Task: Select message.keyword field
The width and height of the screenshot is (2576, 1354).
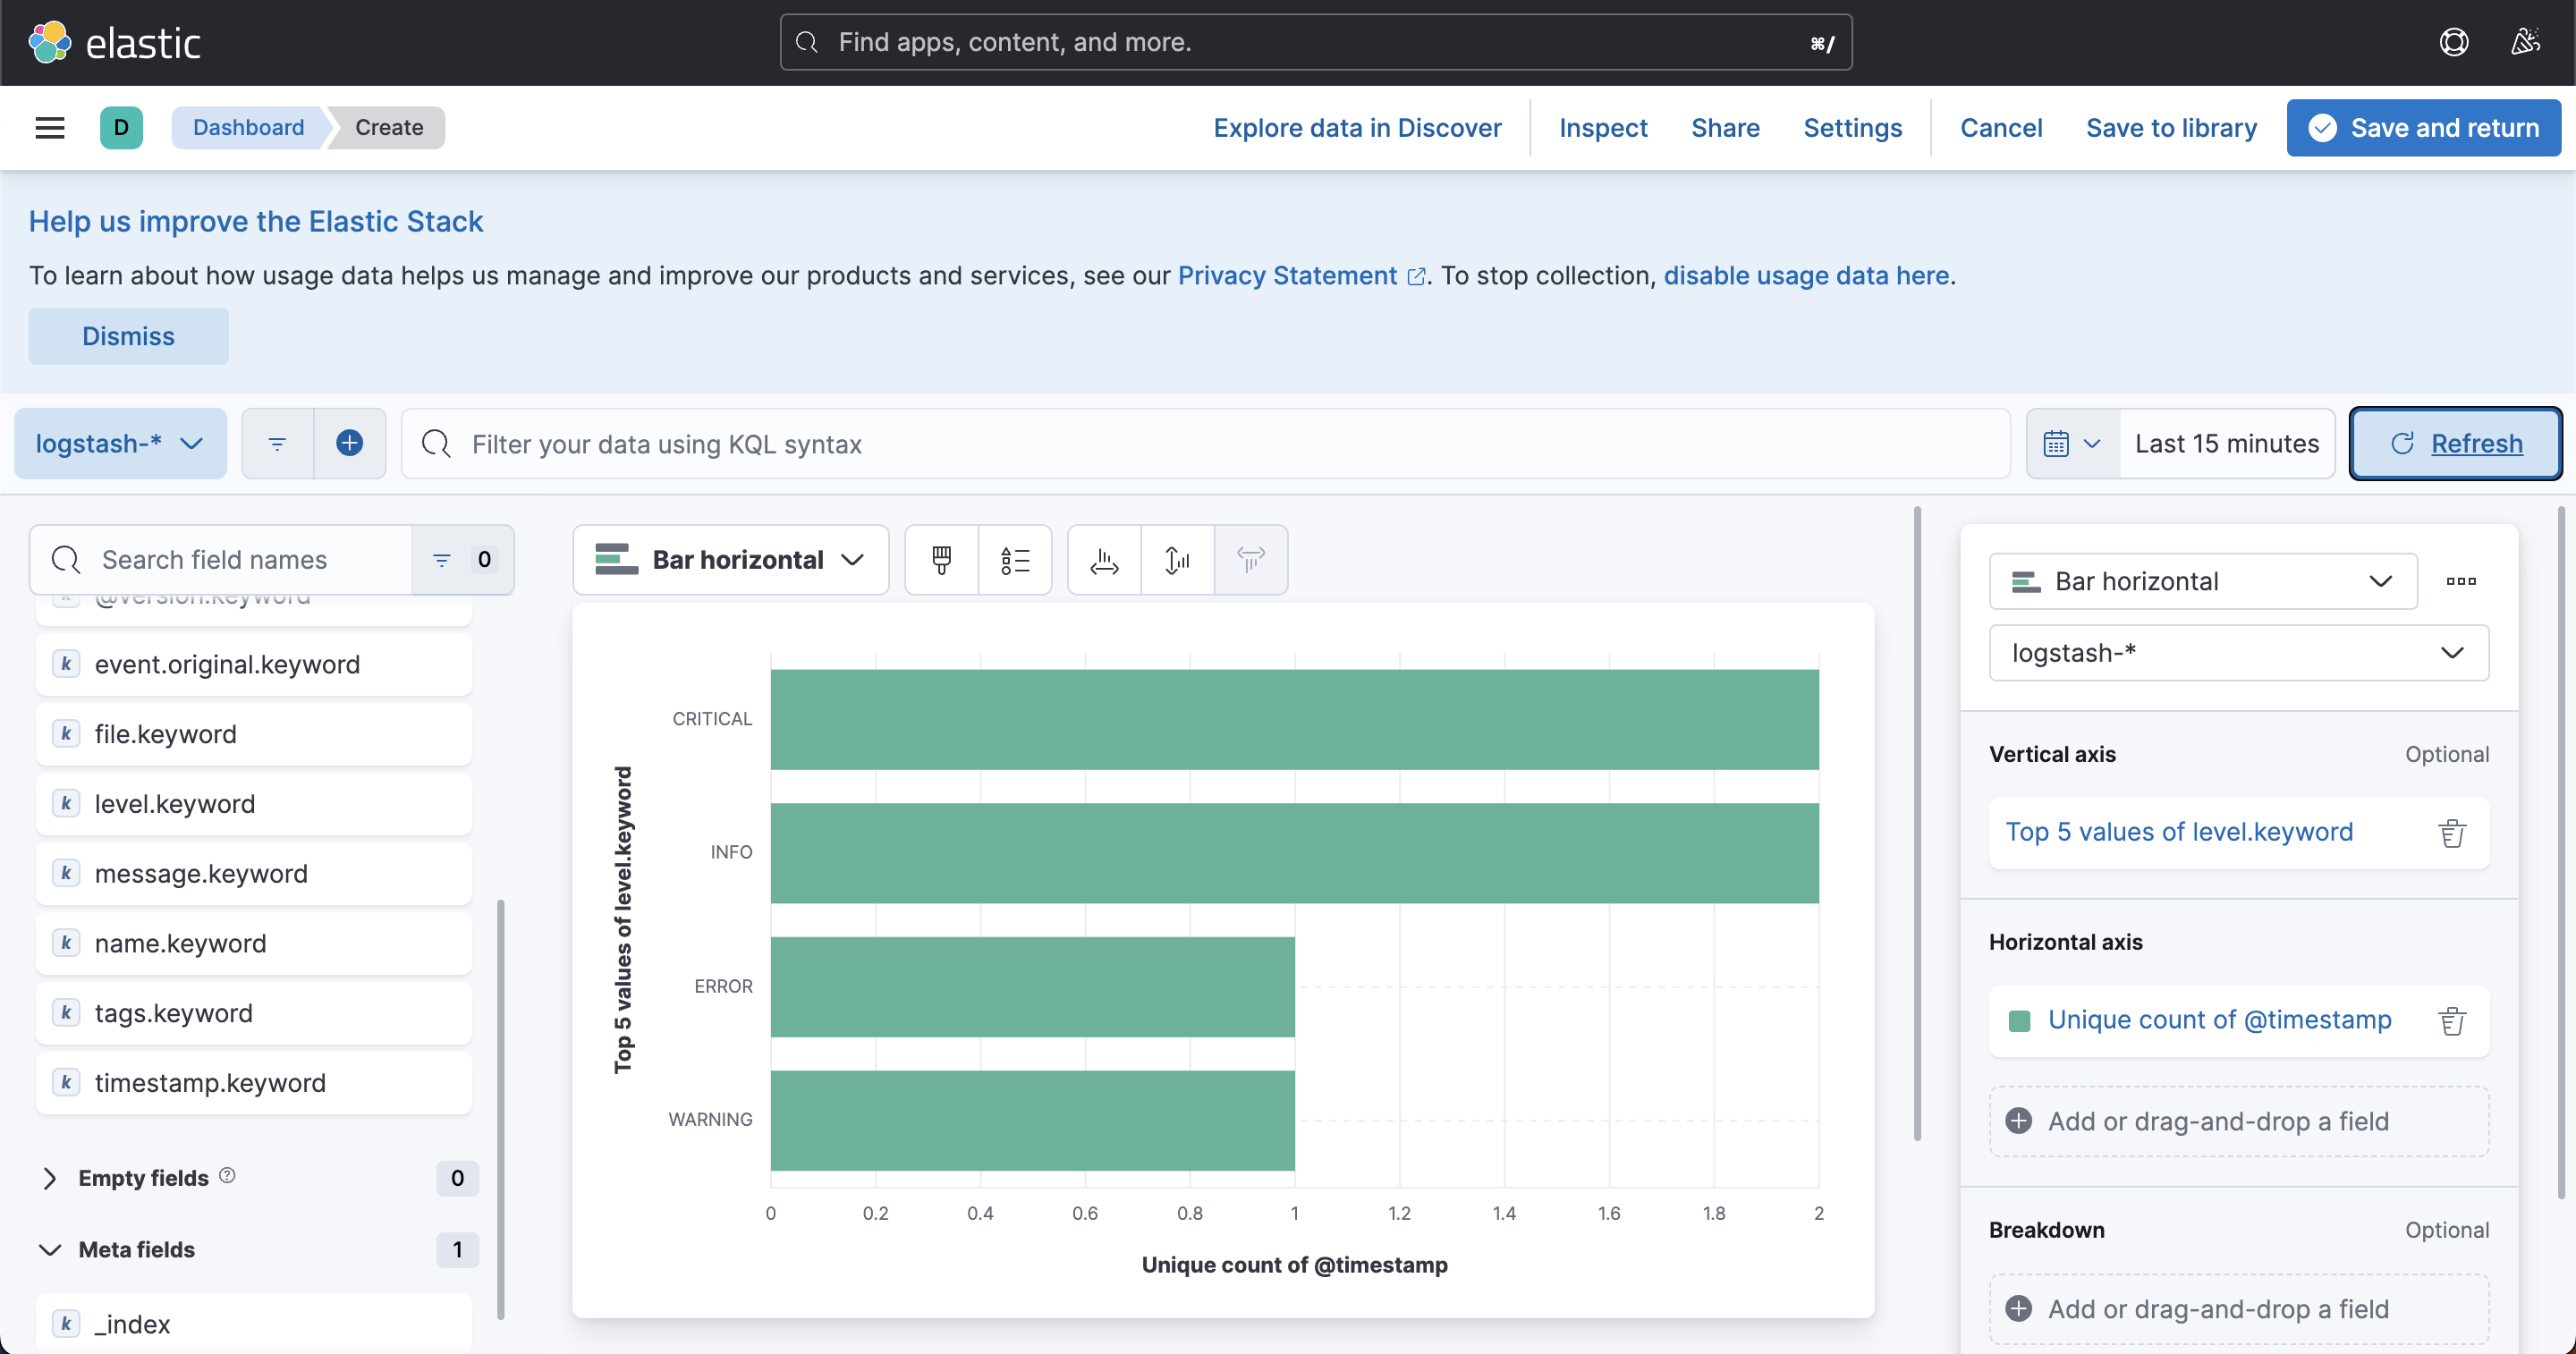Action: [253, 873]
